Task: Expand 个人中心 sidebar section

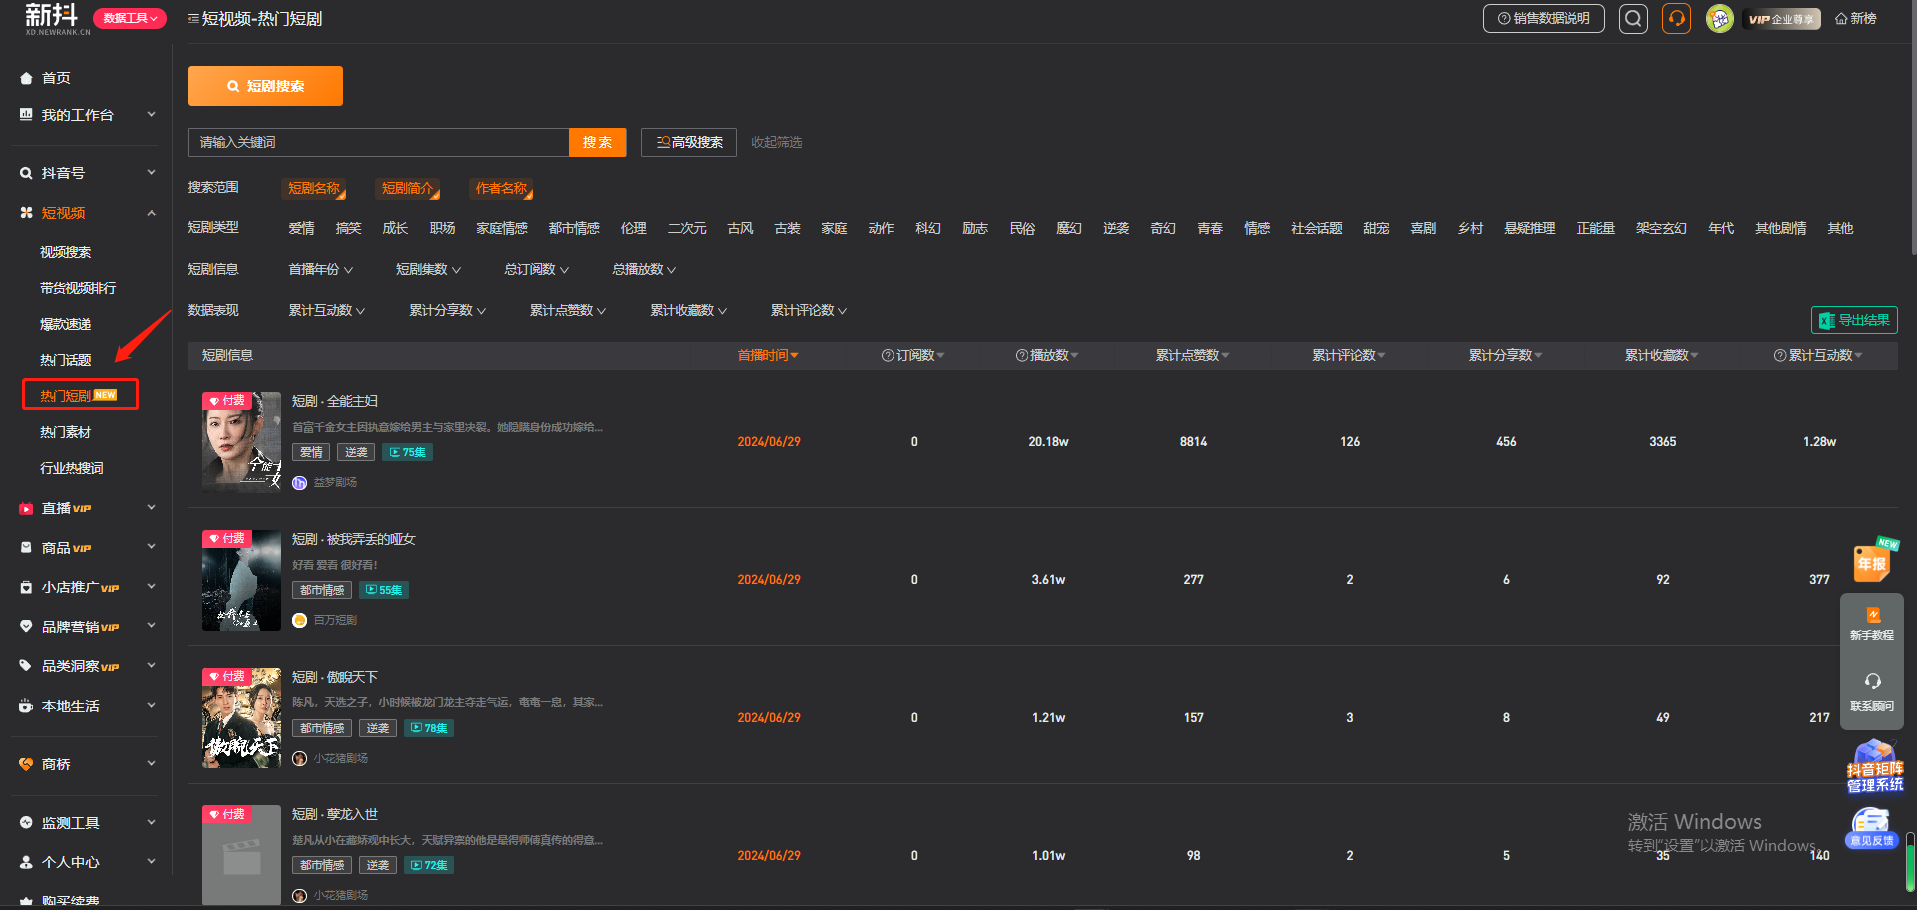Action: click(88, 862)
